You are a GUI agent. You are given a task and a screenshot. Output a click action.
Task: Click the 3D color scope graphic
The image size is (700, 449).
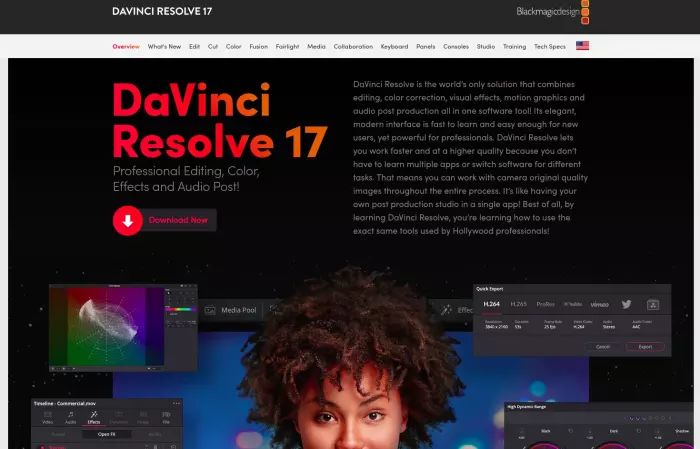[106, 327]
